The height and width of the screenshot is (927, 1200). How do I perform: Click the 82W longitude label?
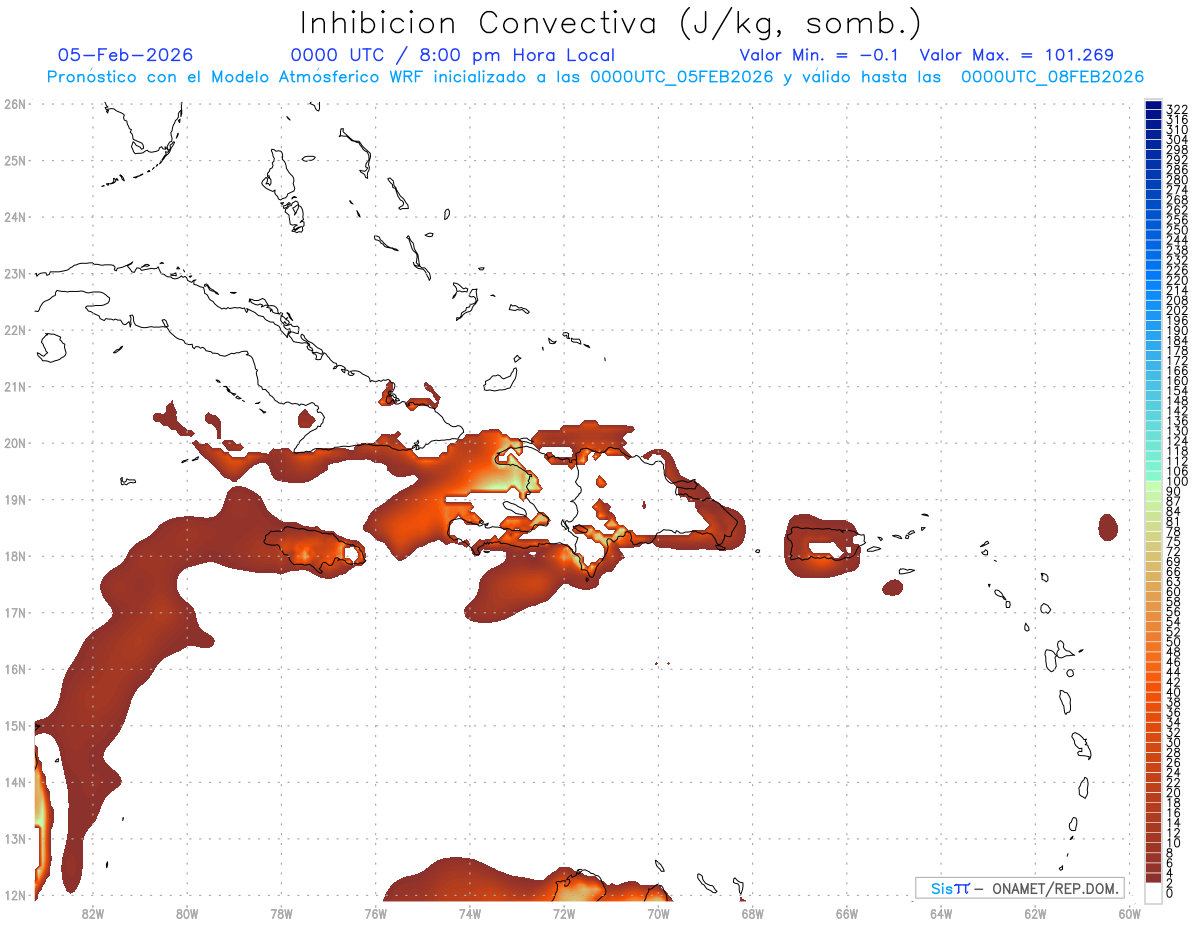pos(93,913)
